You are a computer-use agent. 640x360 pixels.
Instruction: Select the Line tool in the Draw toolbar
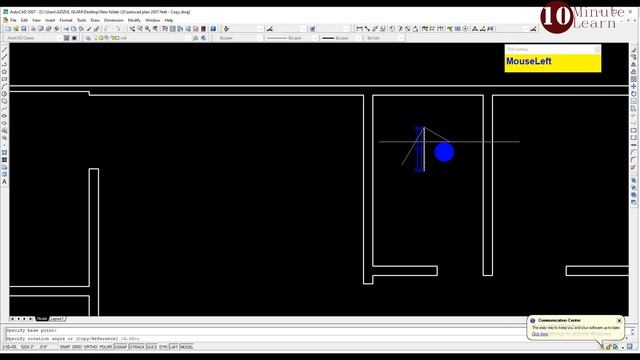point(4,50)
